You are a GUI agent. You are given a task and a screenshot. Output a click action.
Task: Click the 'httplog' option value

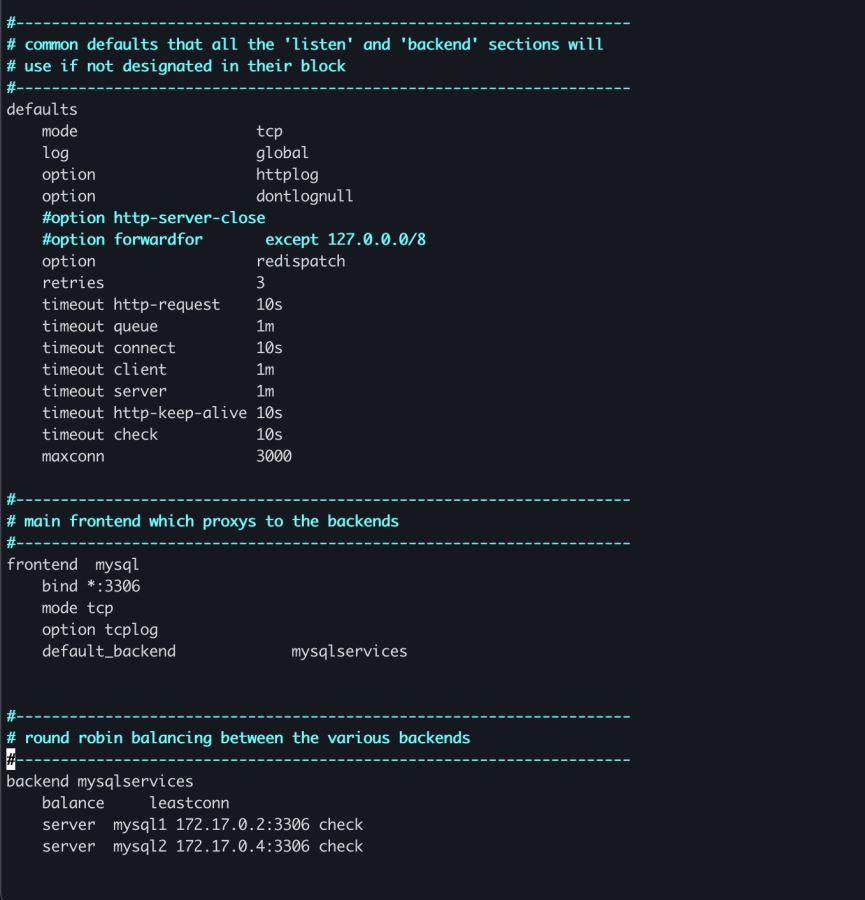pos(287,175)
